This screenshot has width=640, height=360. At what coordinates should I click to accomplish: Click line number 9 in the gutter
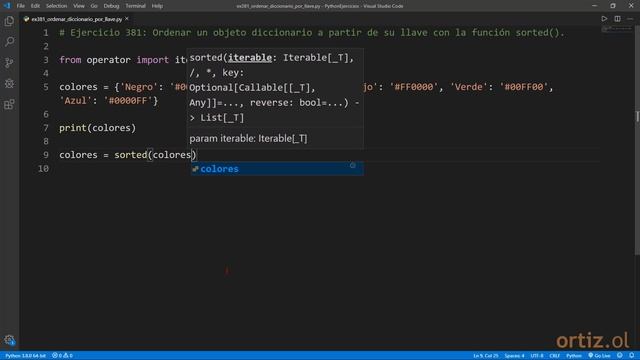(46, 155)
